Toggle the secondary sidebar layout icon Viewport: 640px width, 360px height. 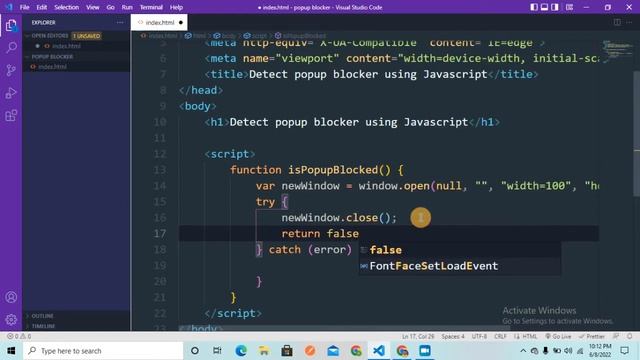555,7
